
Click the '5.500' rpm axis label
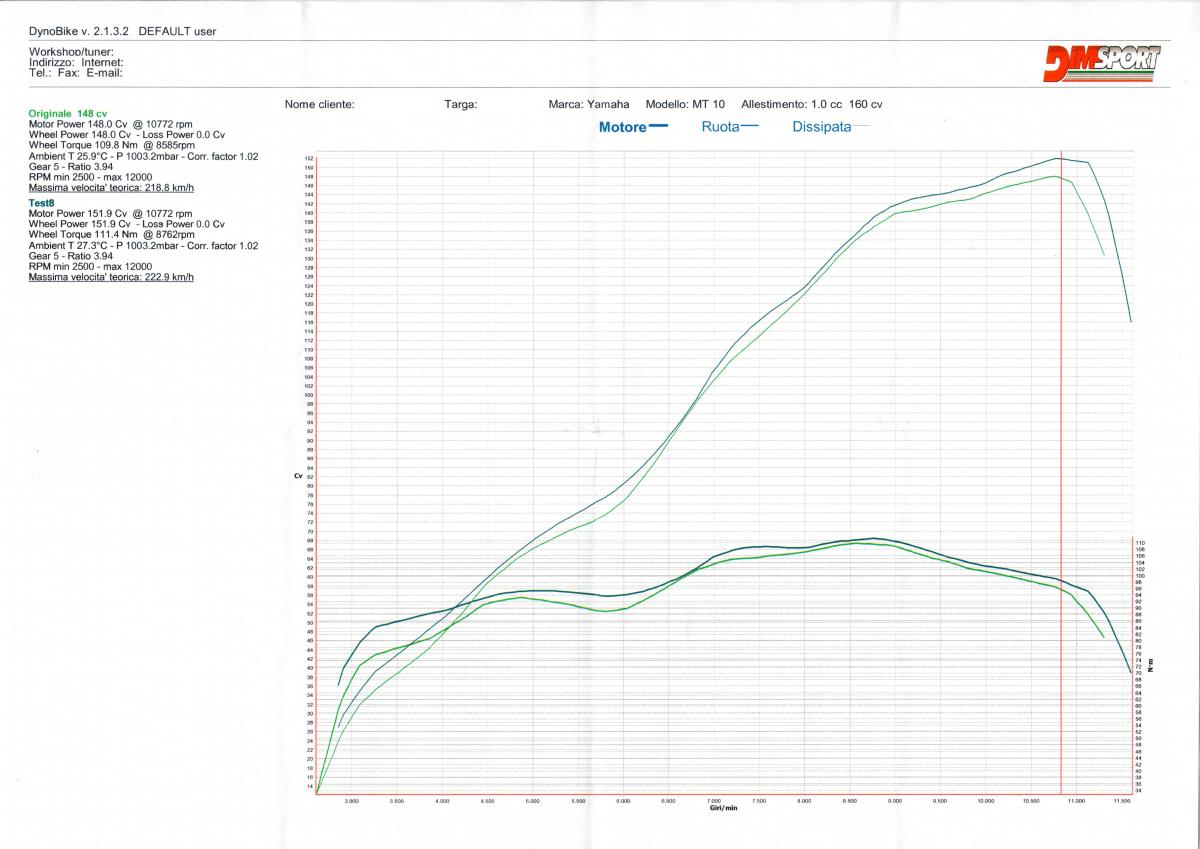(578, 801)
